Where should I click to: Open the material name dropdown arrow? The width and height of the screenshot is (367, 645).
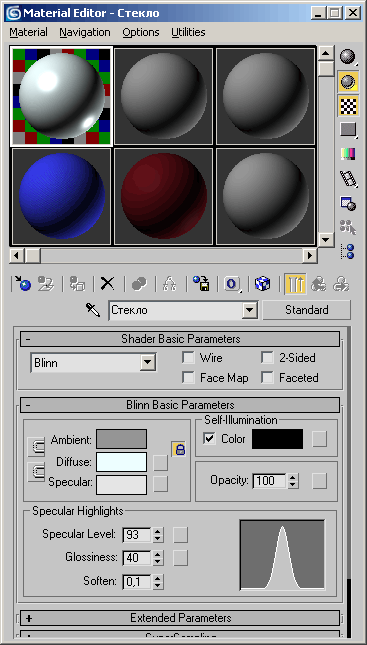pos(249,310)
